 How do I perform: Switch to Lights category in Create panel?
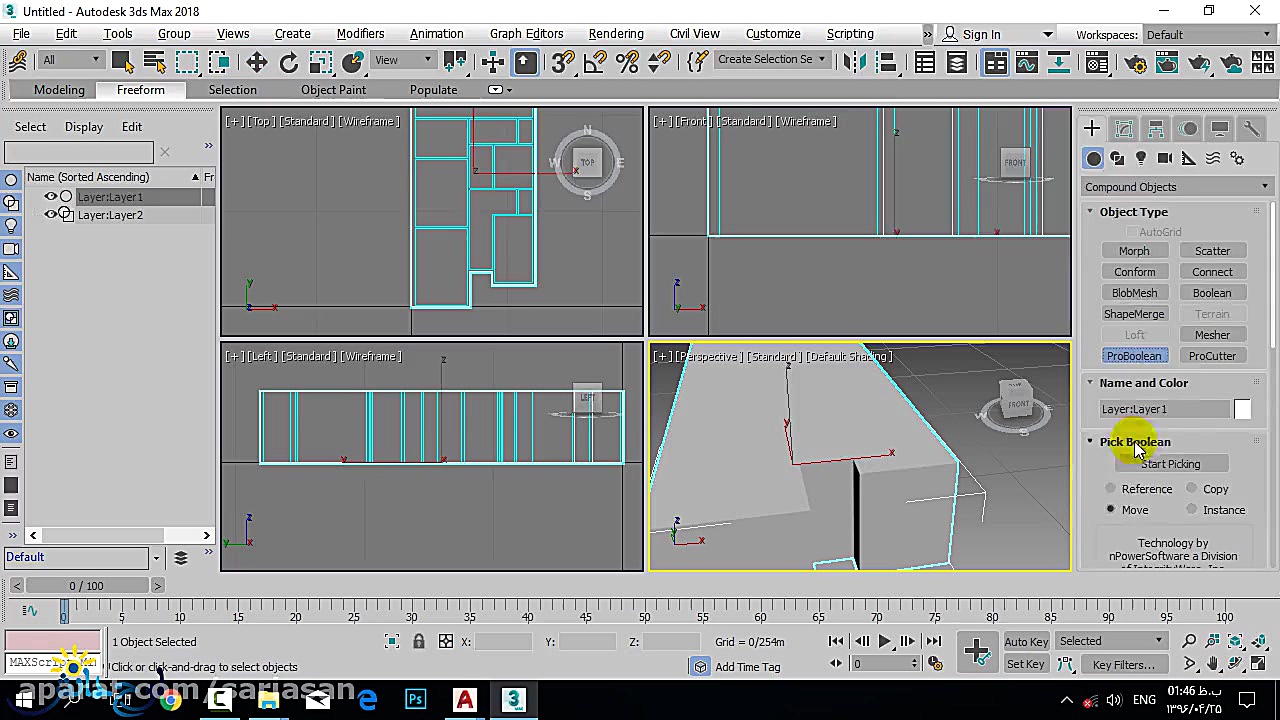[1141, 159]
